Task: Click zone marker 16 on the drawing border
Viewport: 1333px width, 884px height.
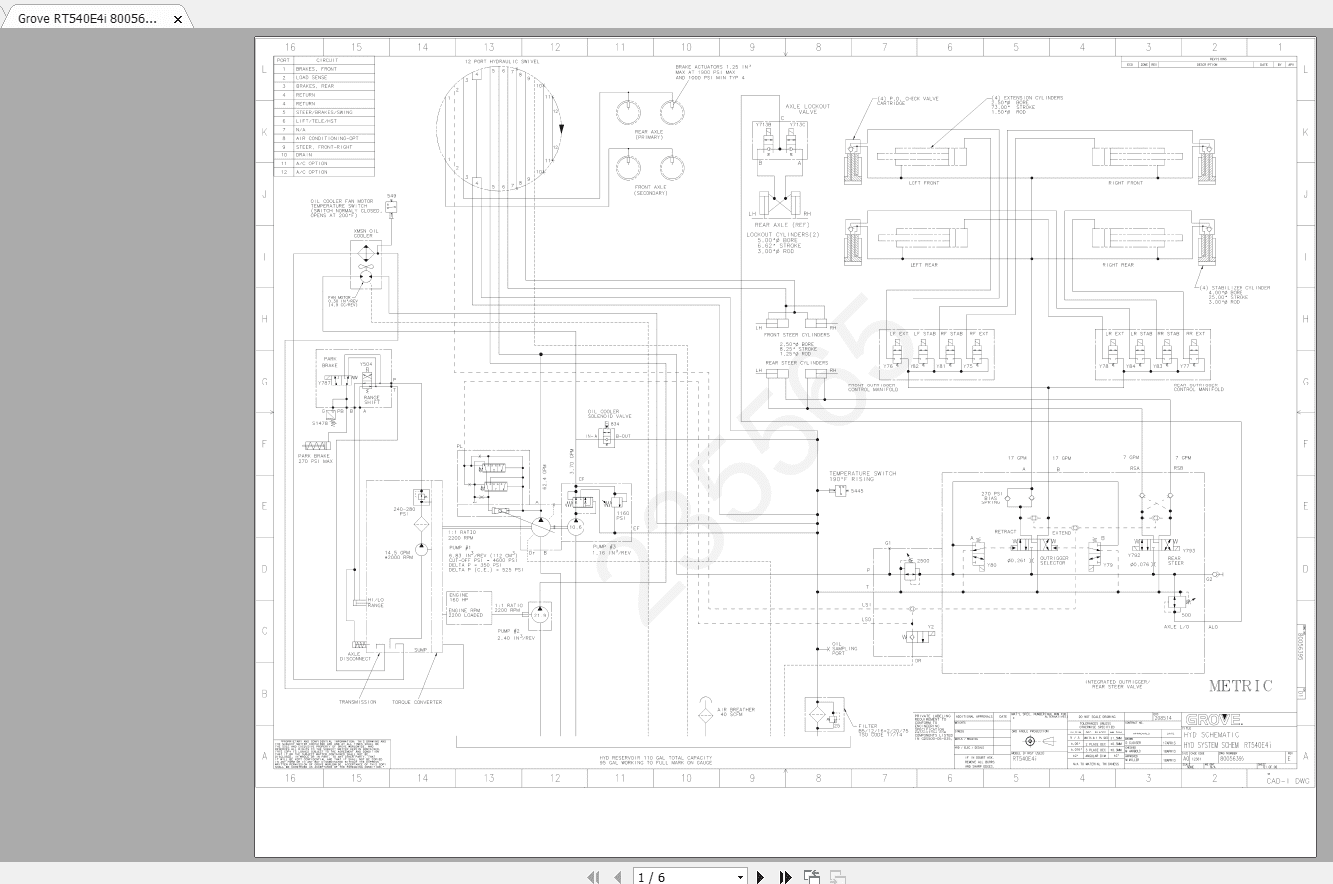Action: click(x=290, y=46)
